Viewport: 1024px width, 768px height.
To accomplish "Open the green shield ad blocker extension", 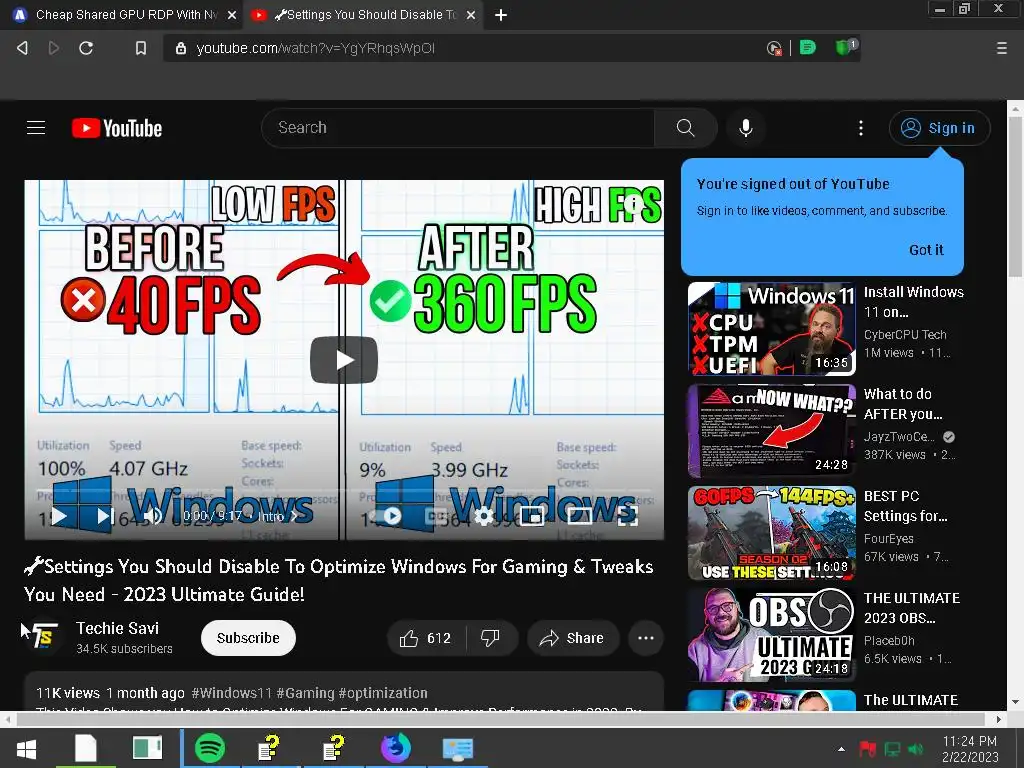I will click(x=846, y=47).
